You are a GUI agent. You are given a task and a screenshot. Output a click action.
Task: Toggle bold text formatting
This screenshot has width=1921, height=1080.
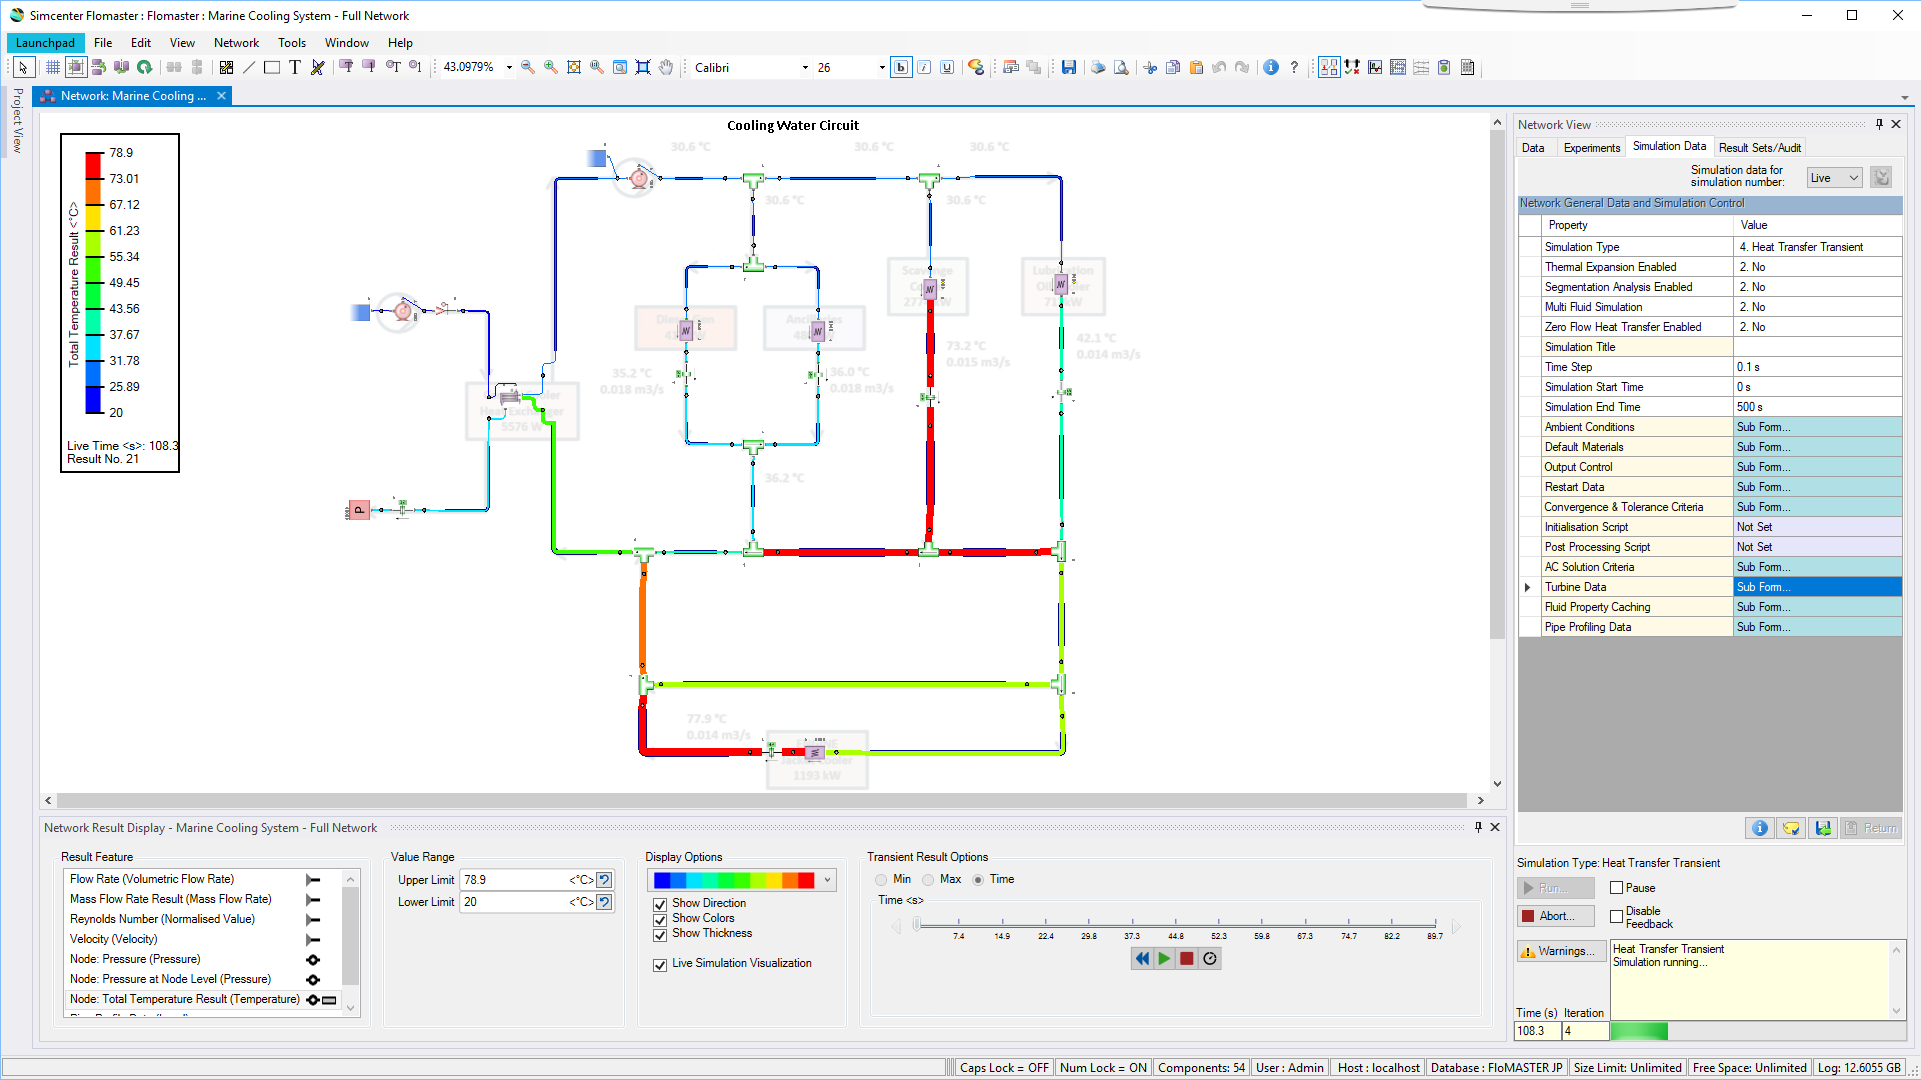(901, 67)
